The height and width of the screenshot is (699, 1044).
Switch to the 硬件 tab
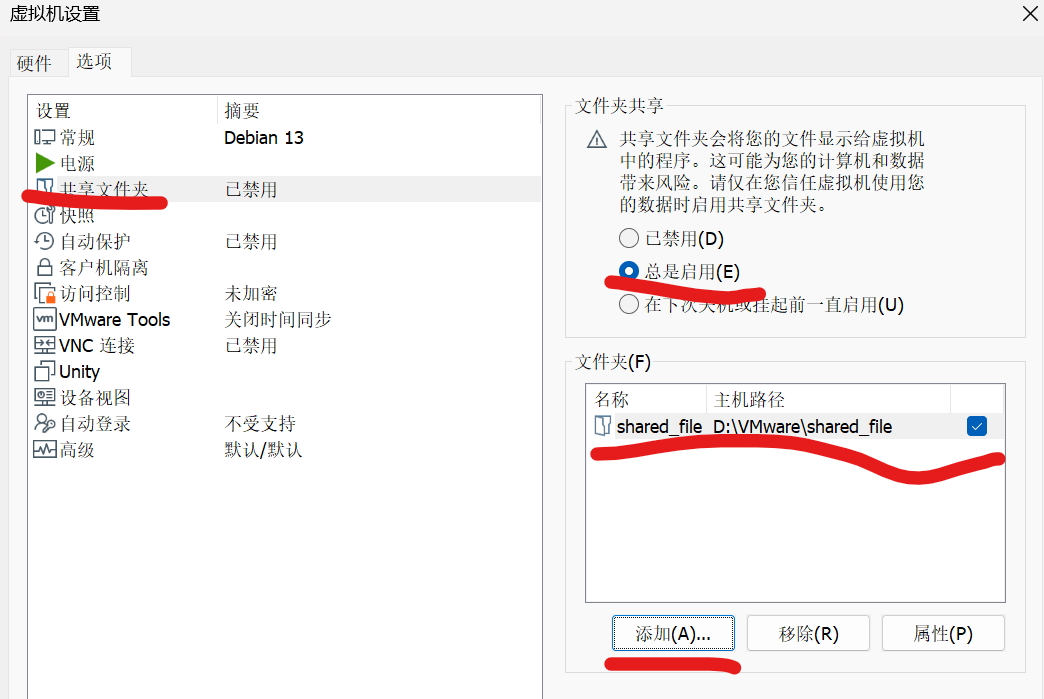point(36,62)
